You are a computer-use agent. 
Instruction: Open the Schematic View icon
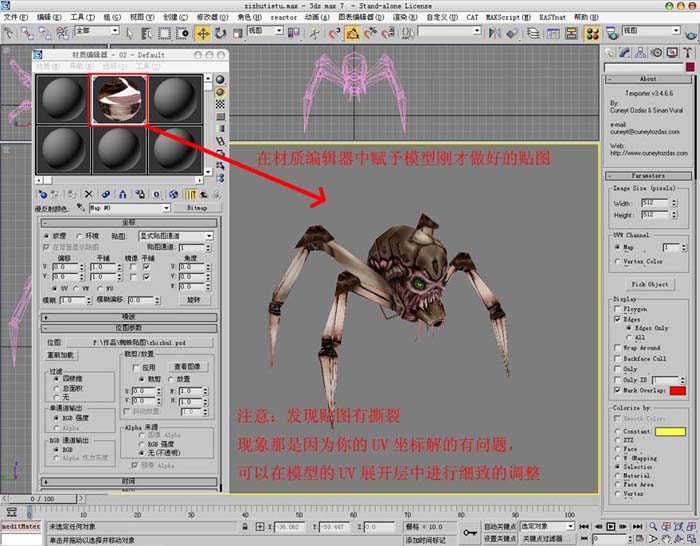[x=571, y=33]
